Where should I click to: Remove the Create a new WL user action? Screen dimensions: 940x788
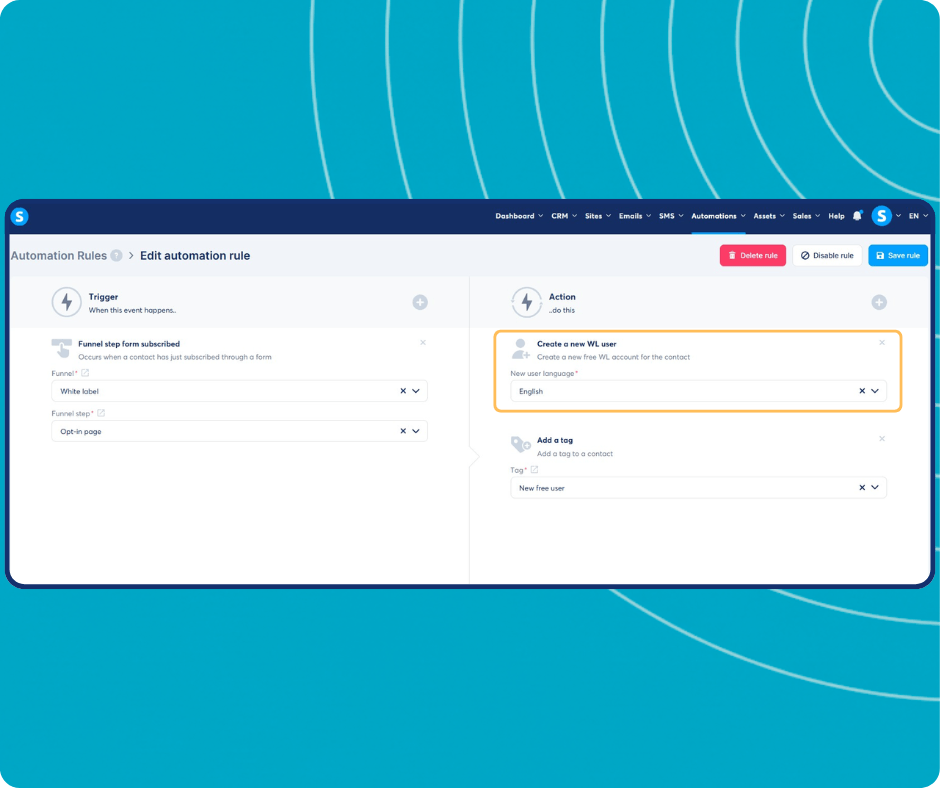coord(882,342)
